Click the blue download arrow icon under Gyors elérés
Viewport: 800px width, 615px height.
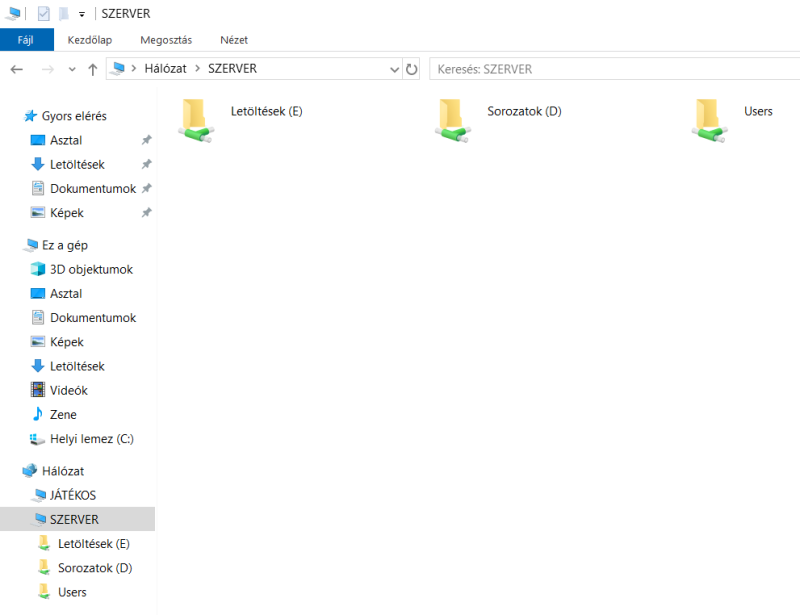click(38, 164)
